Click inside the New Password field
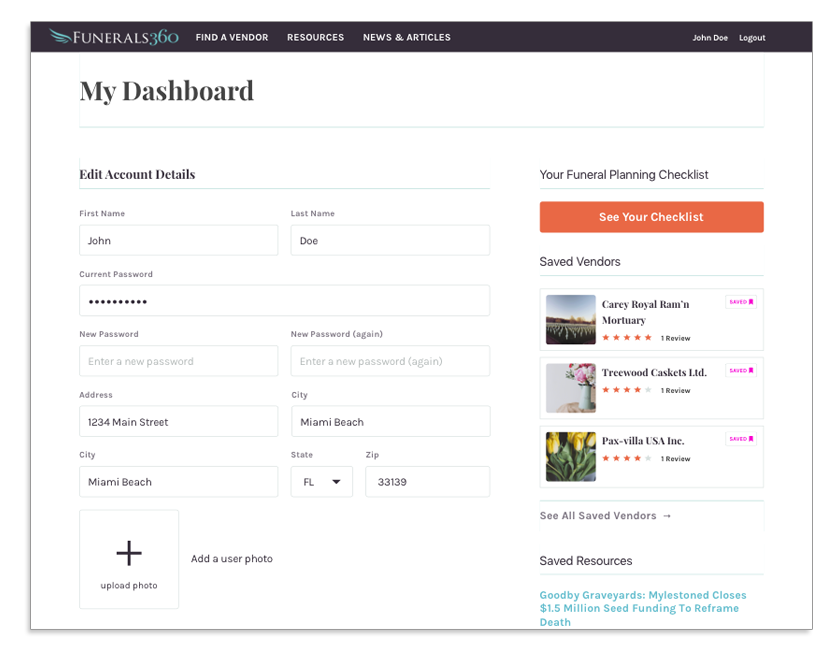The image size is (836, 649). (178, 360)
